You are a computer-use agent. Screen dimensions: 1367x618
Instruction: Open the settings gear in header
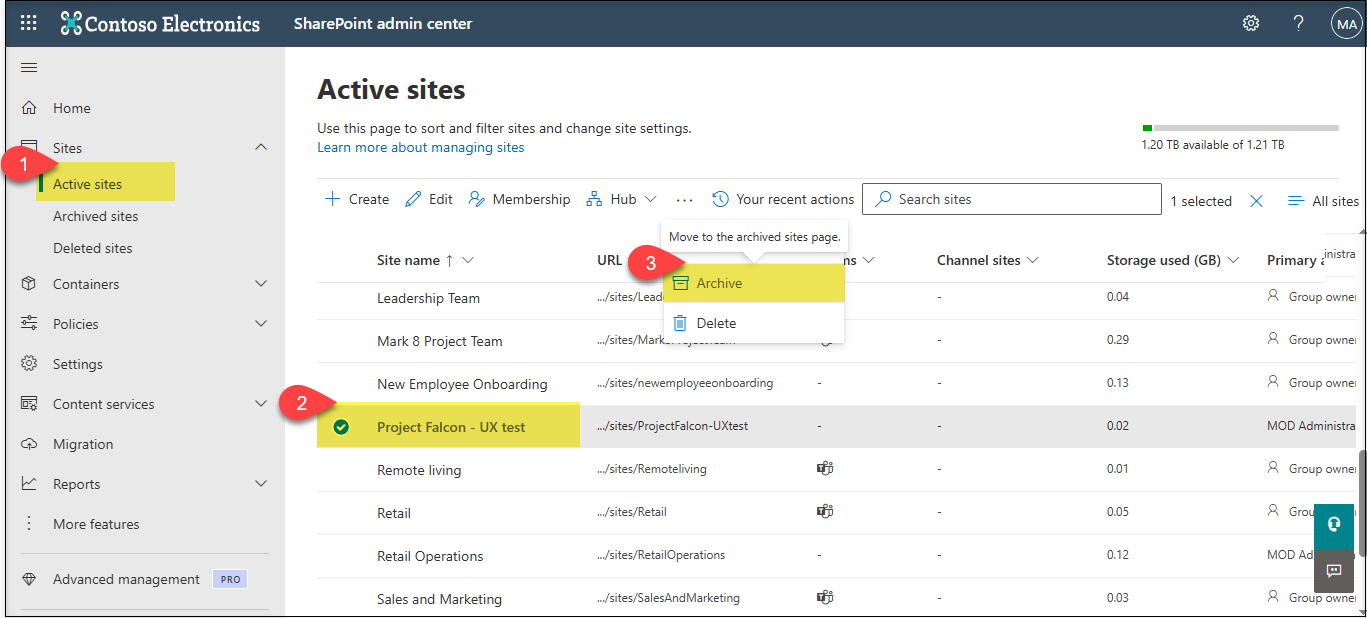coord(1250,23)
